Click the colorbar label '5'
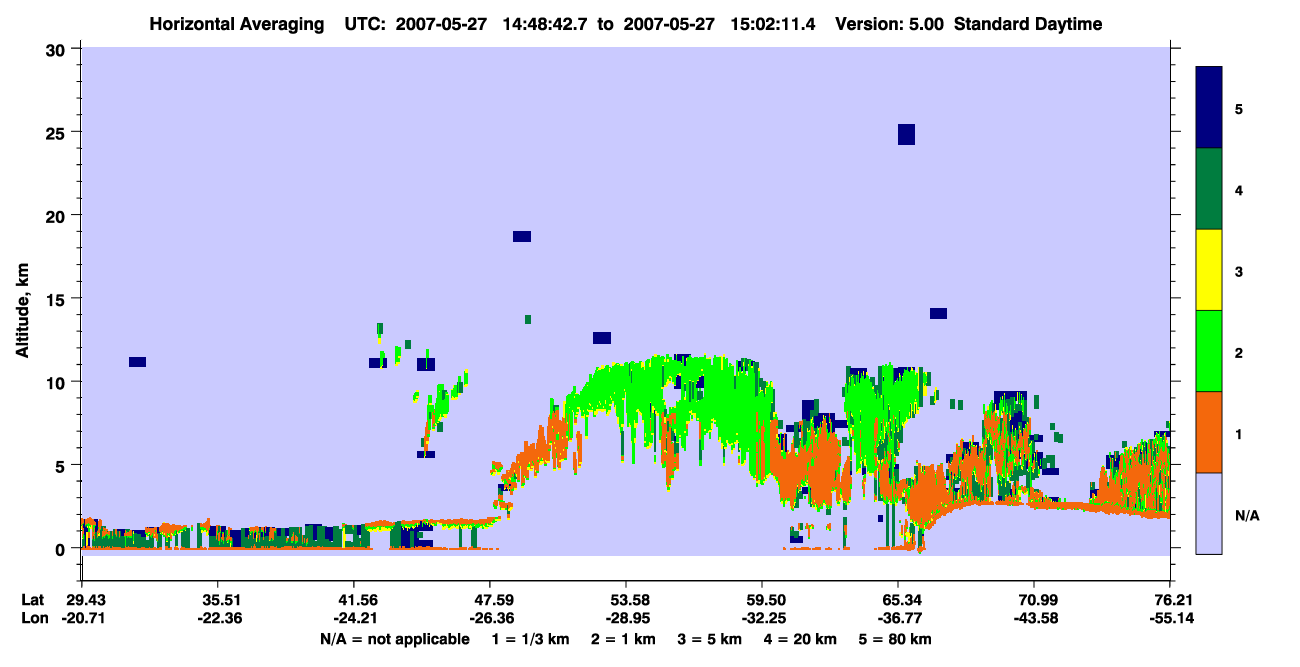Viewport: 1300px width, 667px height. [1239, 108]
